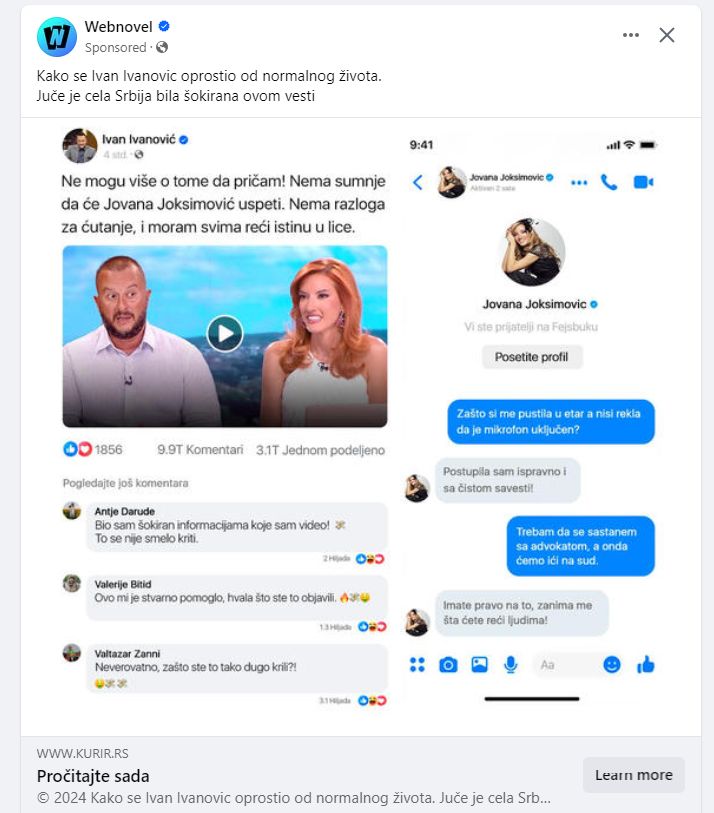The width and height of the screenshot is (714, 813).
Task: Tap the phone call icon in Messenger
Action: 609,182
